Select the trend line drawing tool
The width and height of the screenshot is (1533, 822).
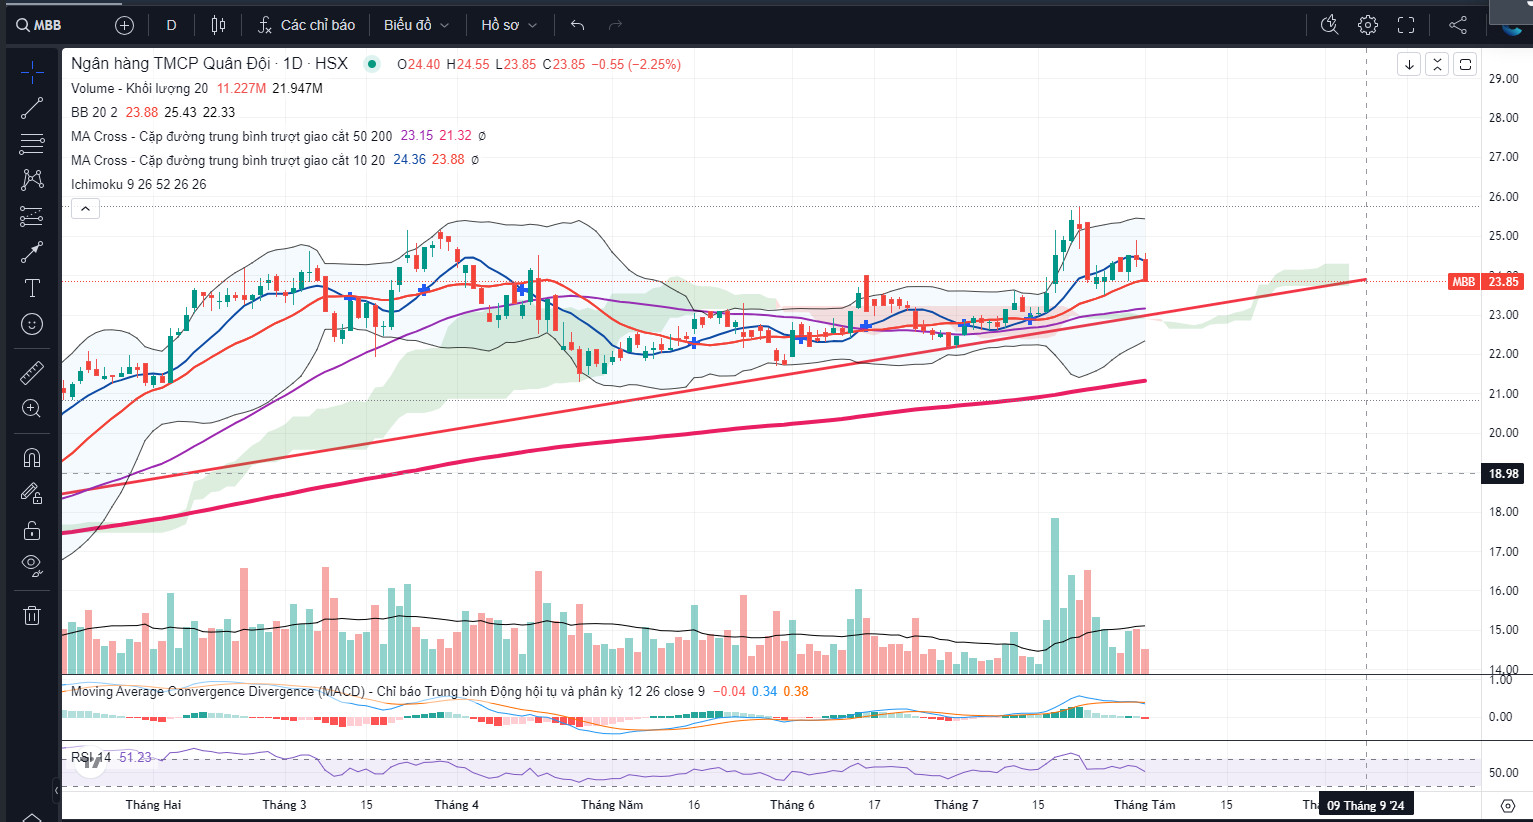(x=32, y=108)
